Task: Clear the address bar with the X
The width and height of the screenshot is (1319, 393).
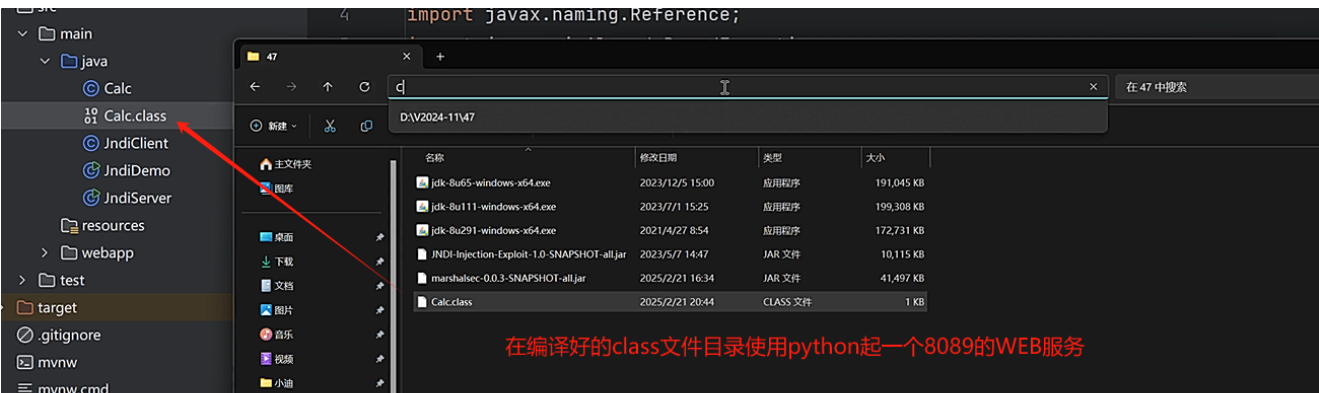Action: pyautogui.click(x=1093, y=87)
